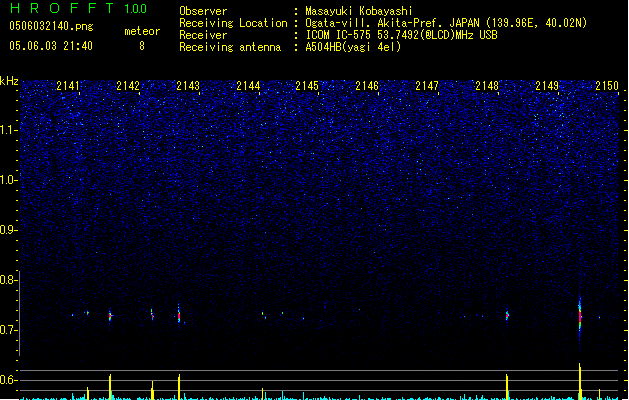
Task: Click the "Receiver" field label
Action: click(203, 35)
